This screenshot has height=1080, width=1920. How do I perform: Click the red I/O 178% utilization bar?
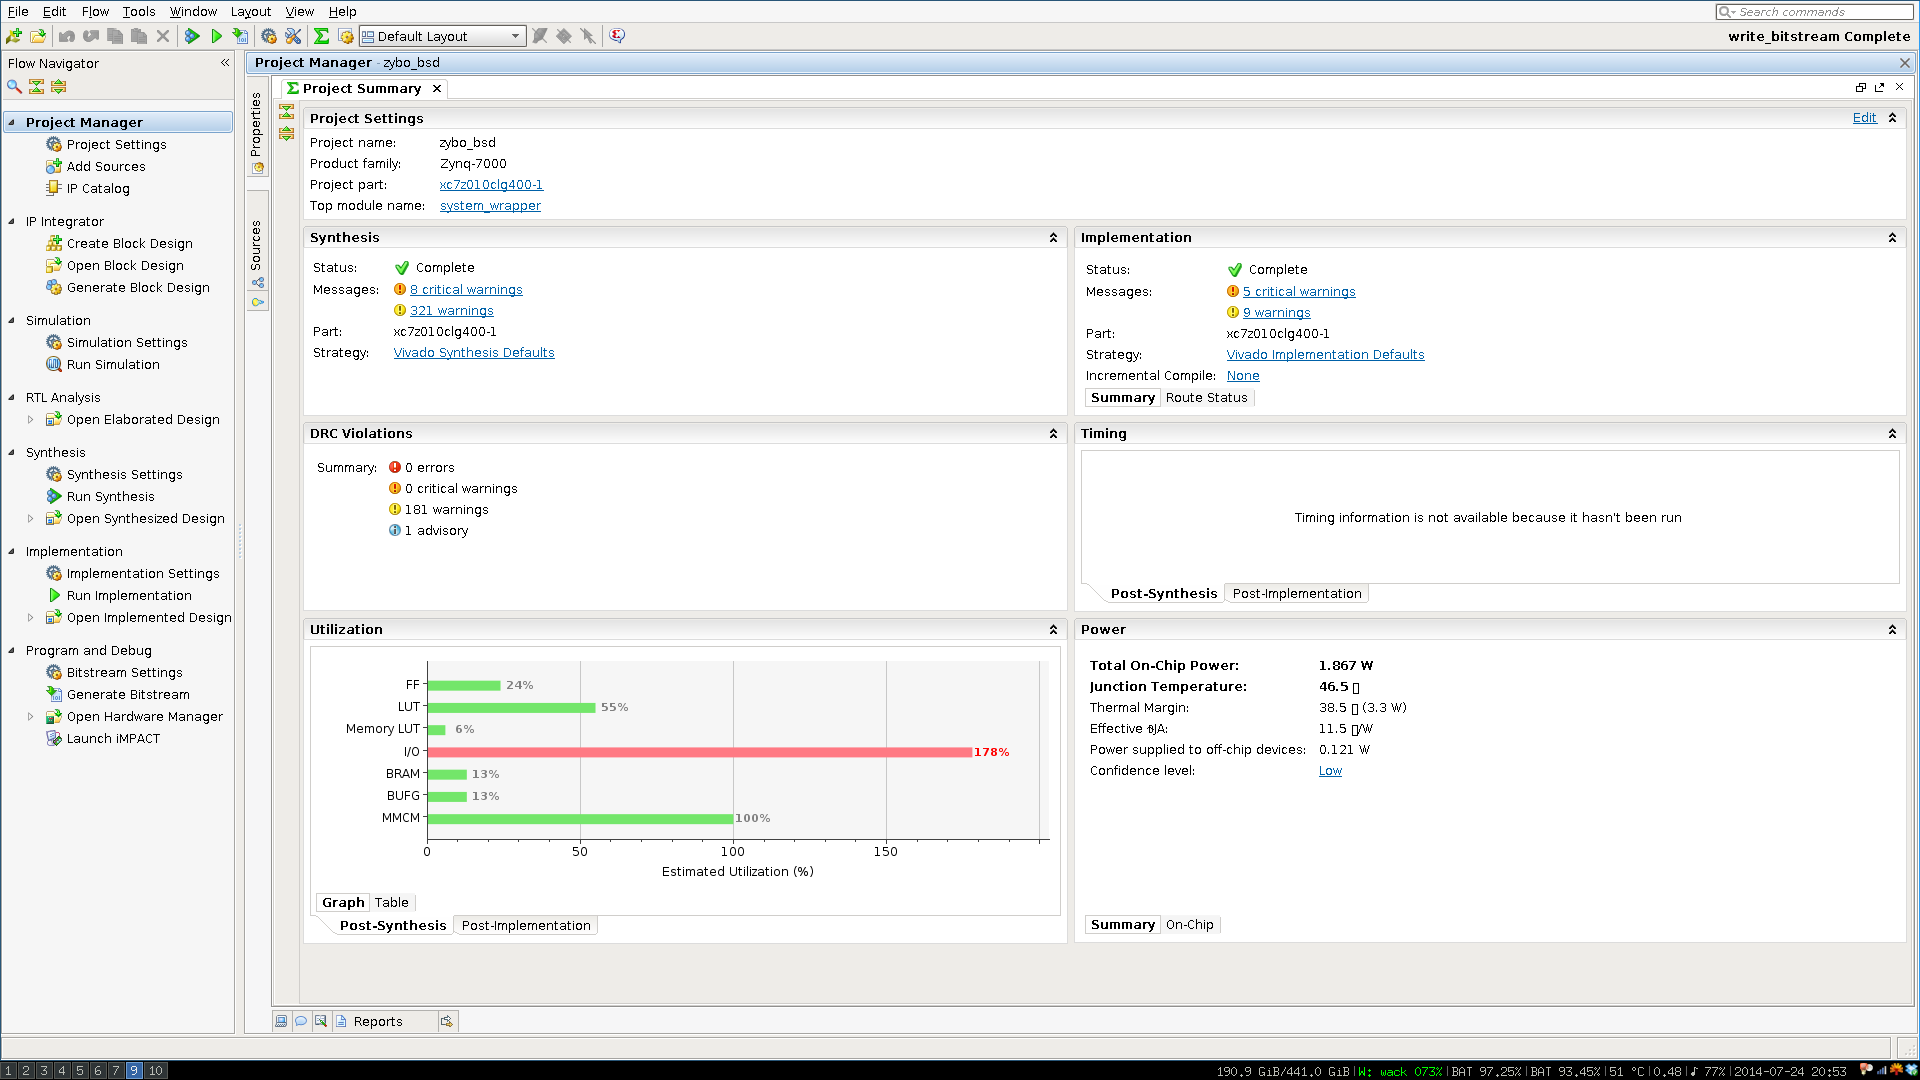(x=699, y=752)
